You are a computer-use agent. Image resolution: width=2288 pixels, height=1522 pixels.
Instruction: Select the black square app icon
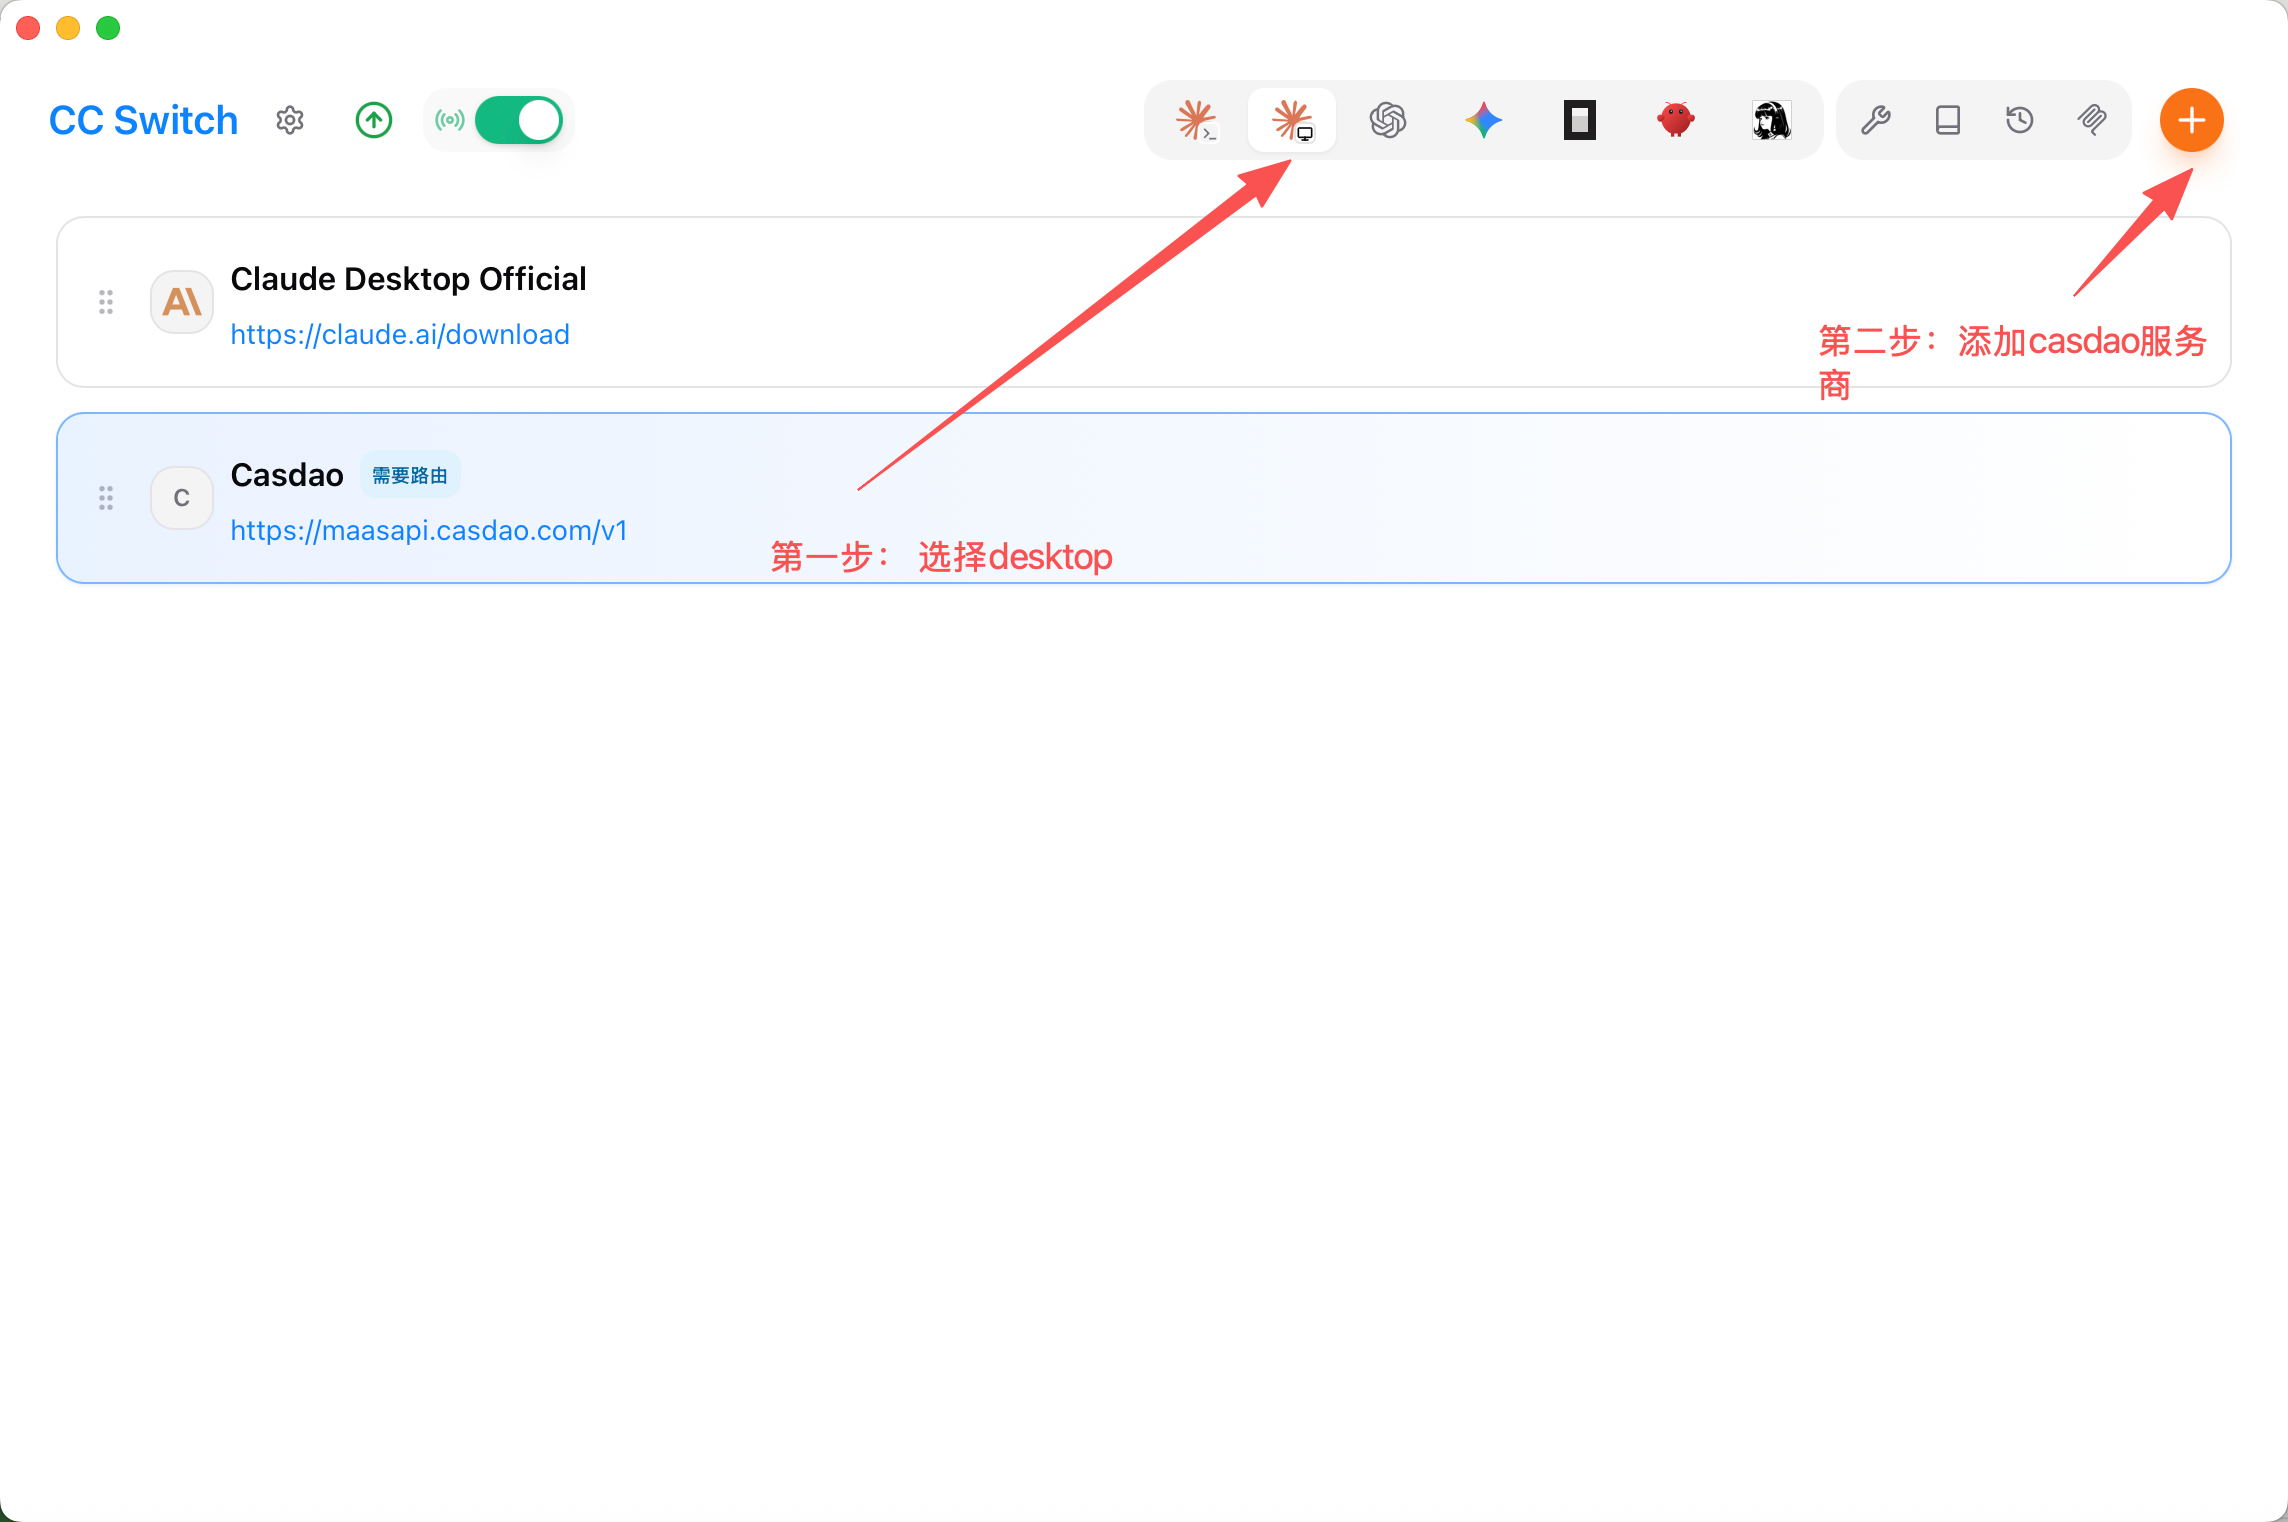point(1580,120)
